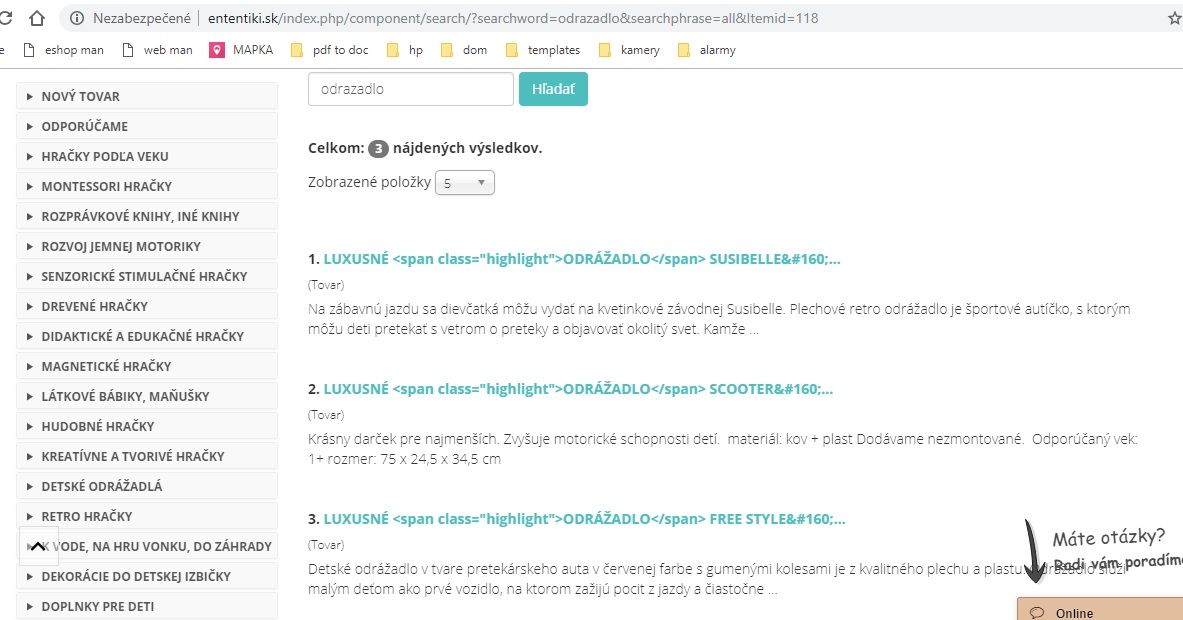The height and width of the screenshot is (620, 1183).
Task: Click the search field containing odrazadlo
Action: coord(410,89)
